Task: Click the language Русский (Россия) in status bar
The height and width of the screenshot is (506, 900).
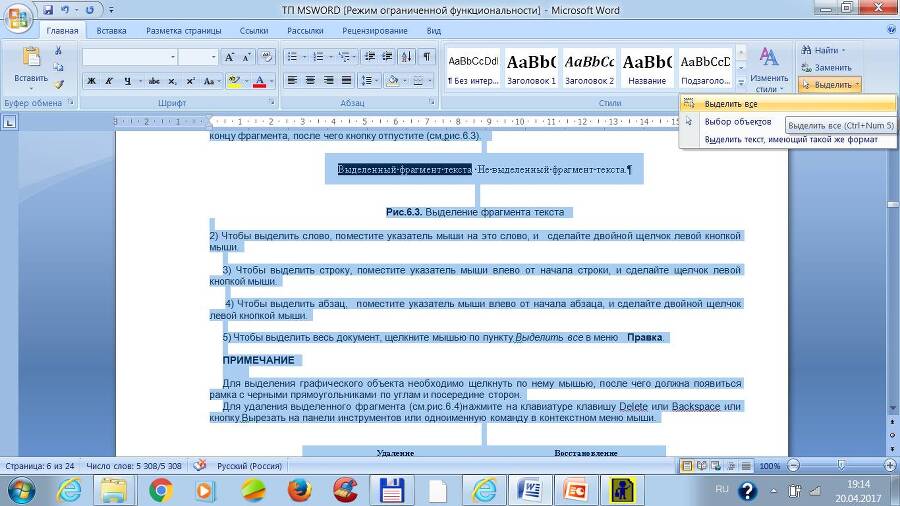Action: click(x=249, y=466)
